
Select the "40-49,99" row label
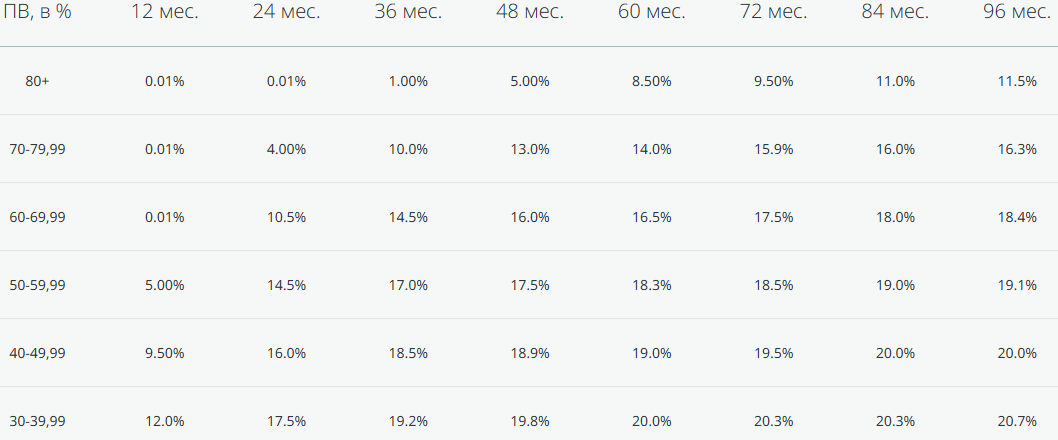38,353
